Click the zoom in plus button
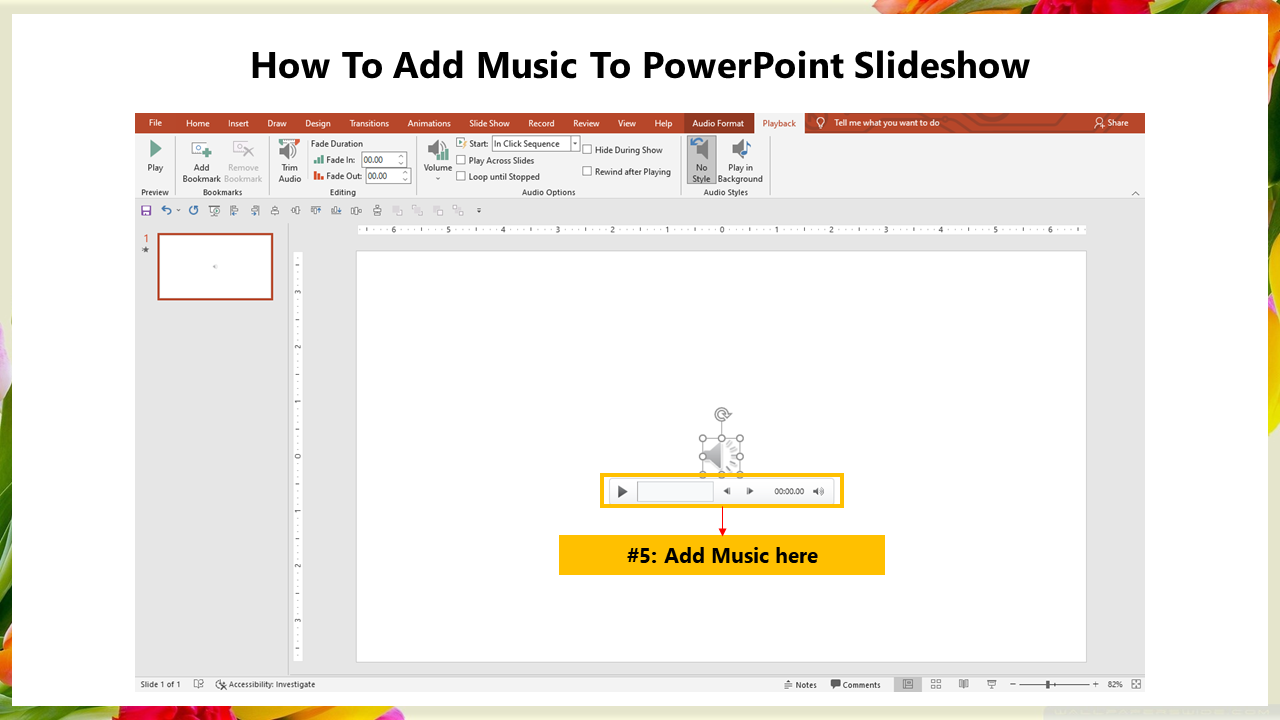 pos(1096,684)
